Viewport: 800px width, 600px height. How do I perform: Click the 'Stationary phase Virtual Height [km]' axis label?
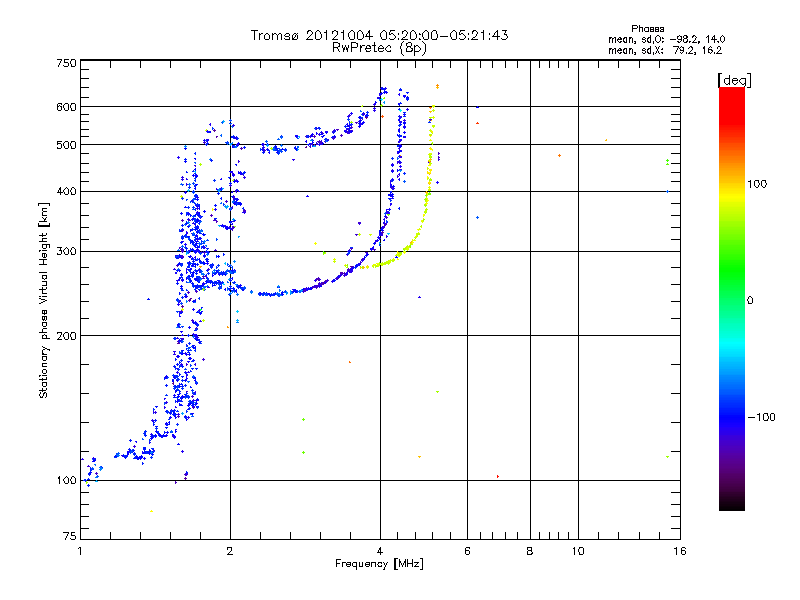[44, 300]
